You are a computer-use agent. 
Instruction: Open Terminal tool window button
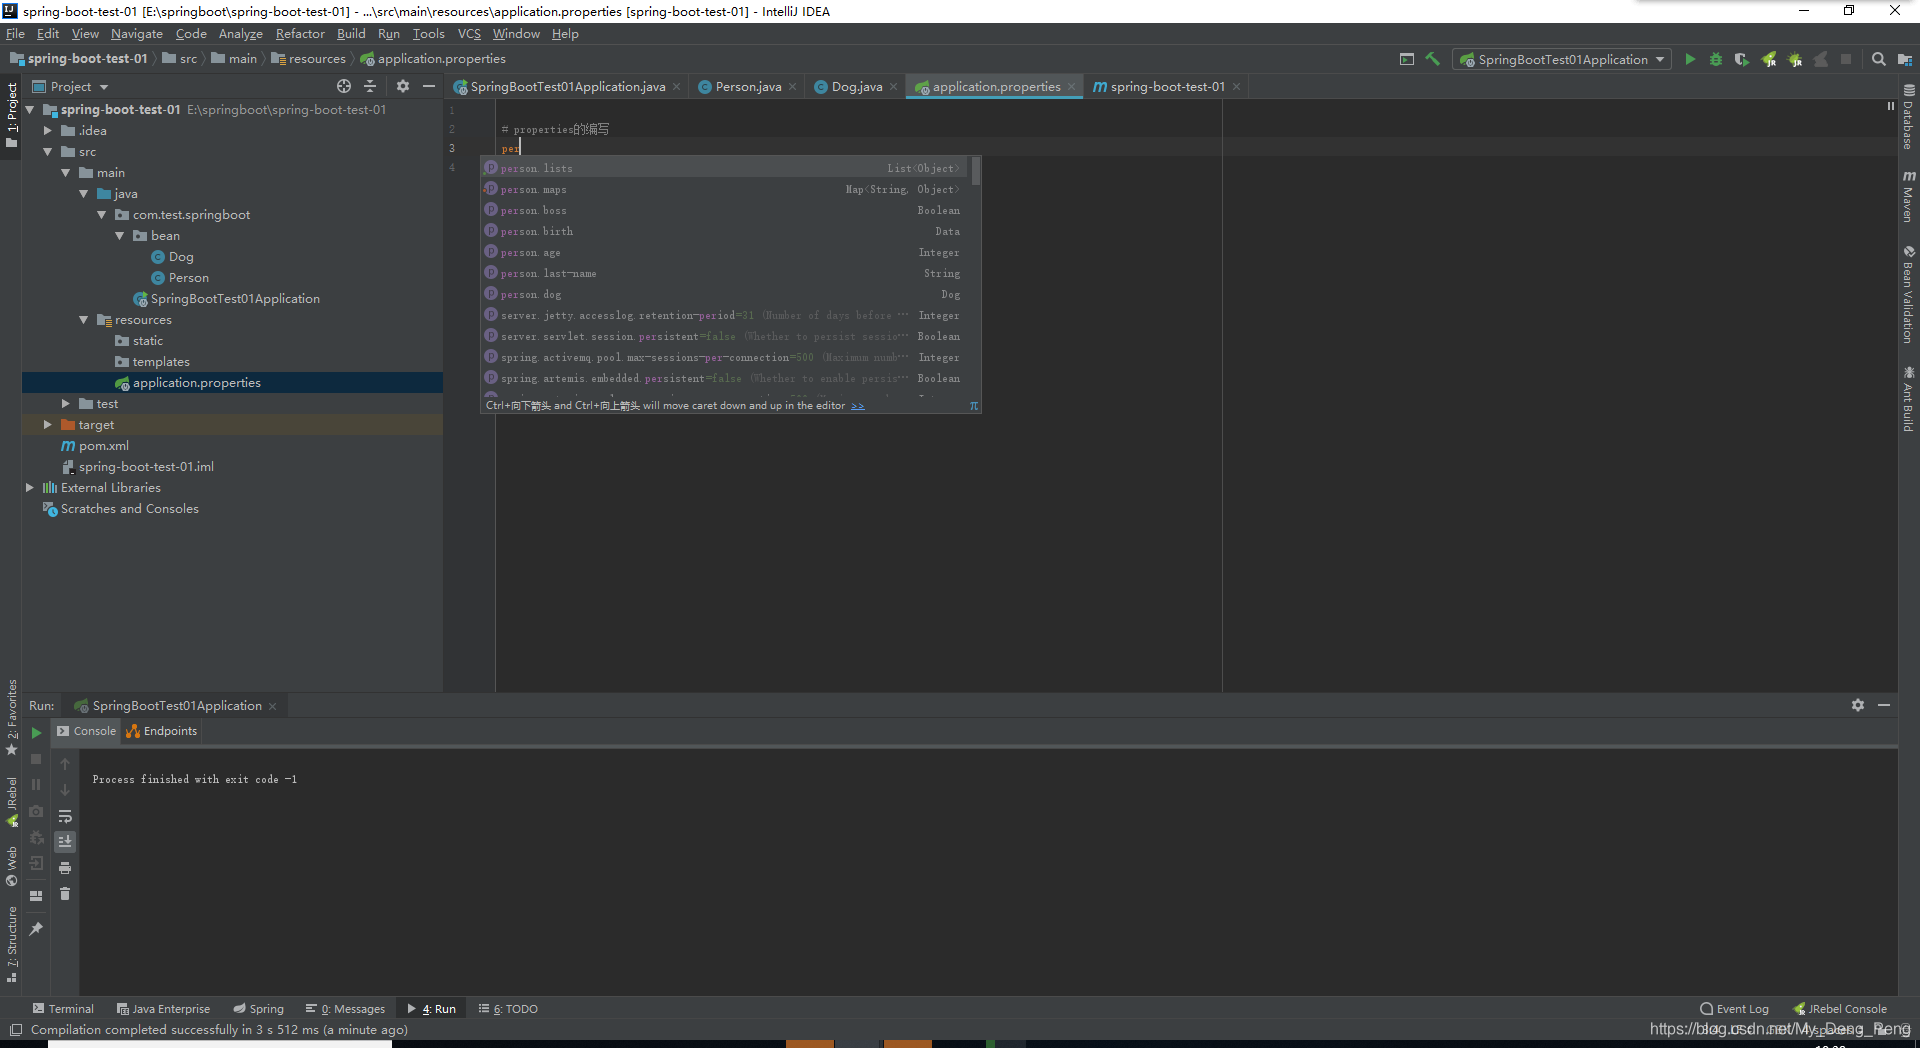pos(63,1009)
